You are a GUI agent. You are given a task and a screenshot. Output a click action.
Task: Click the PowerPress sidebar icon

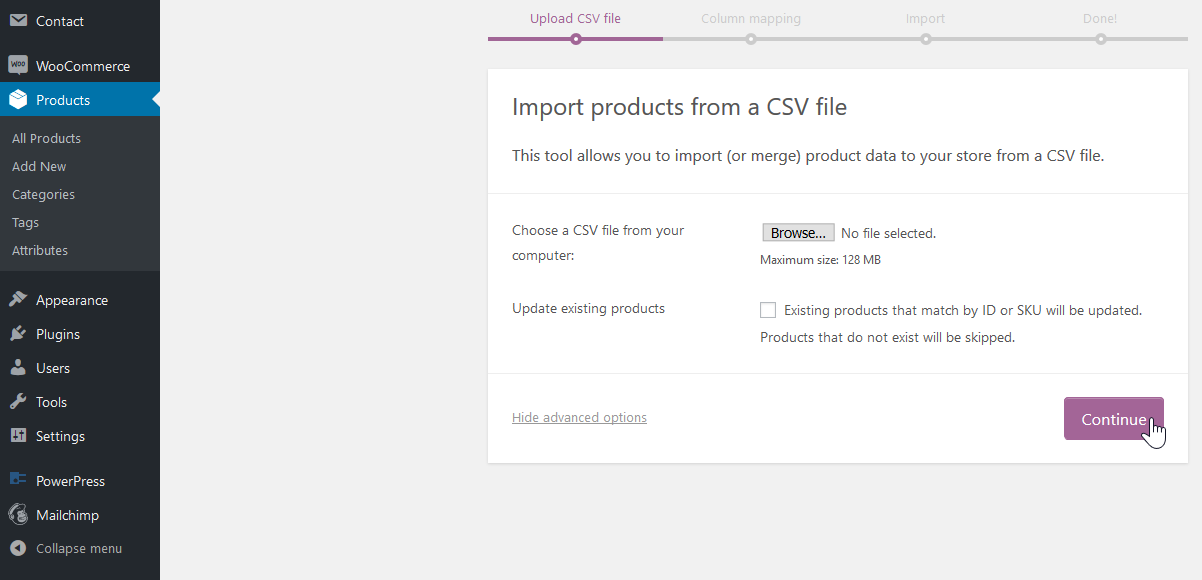(18, 481)
